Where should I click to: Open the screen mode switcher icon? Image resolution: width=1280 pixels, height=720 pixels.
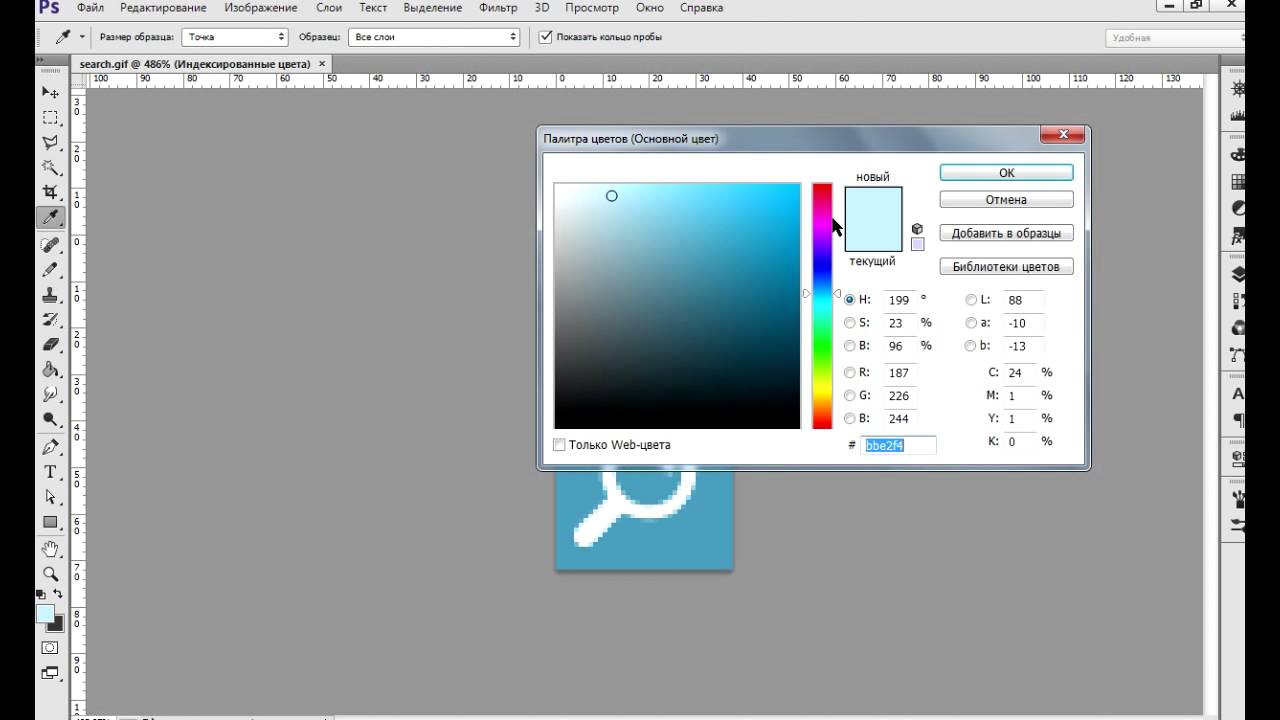(50, 673)
